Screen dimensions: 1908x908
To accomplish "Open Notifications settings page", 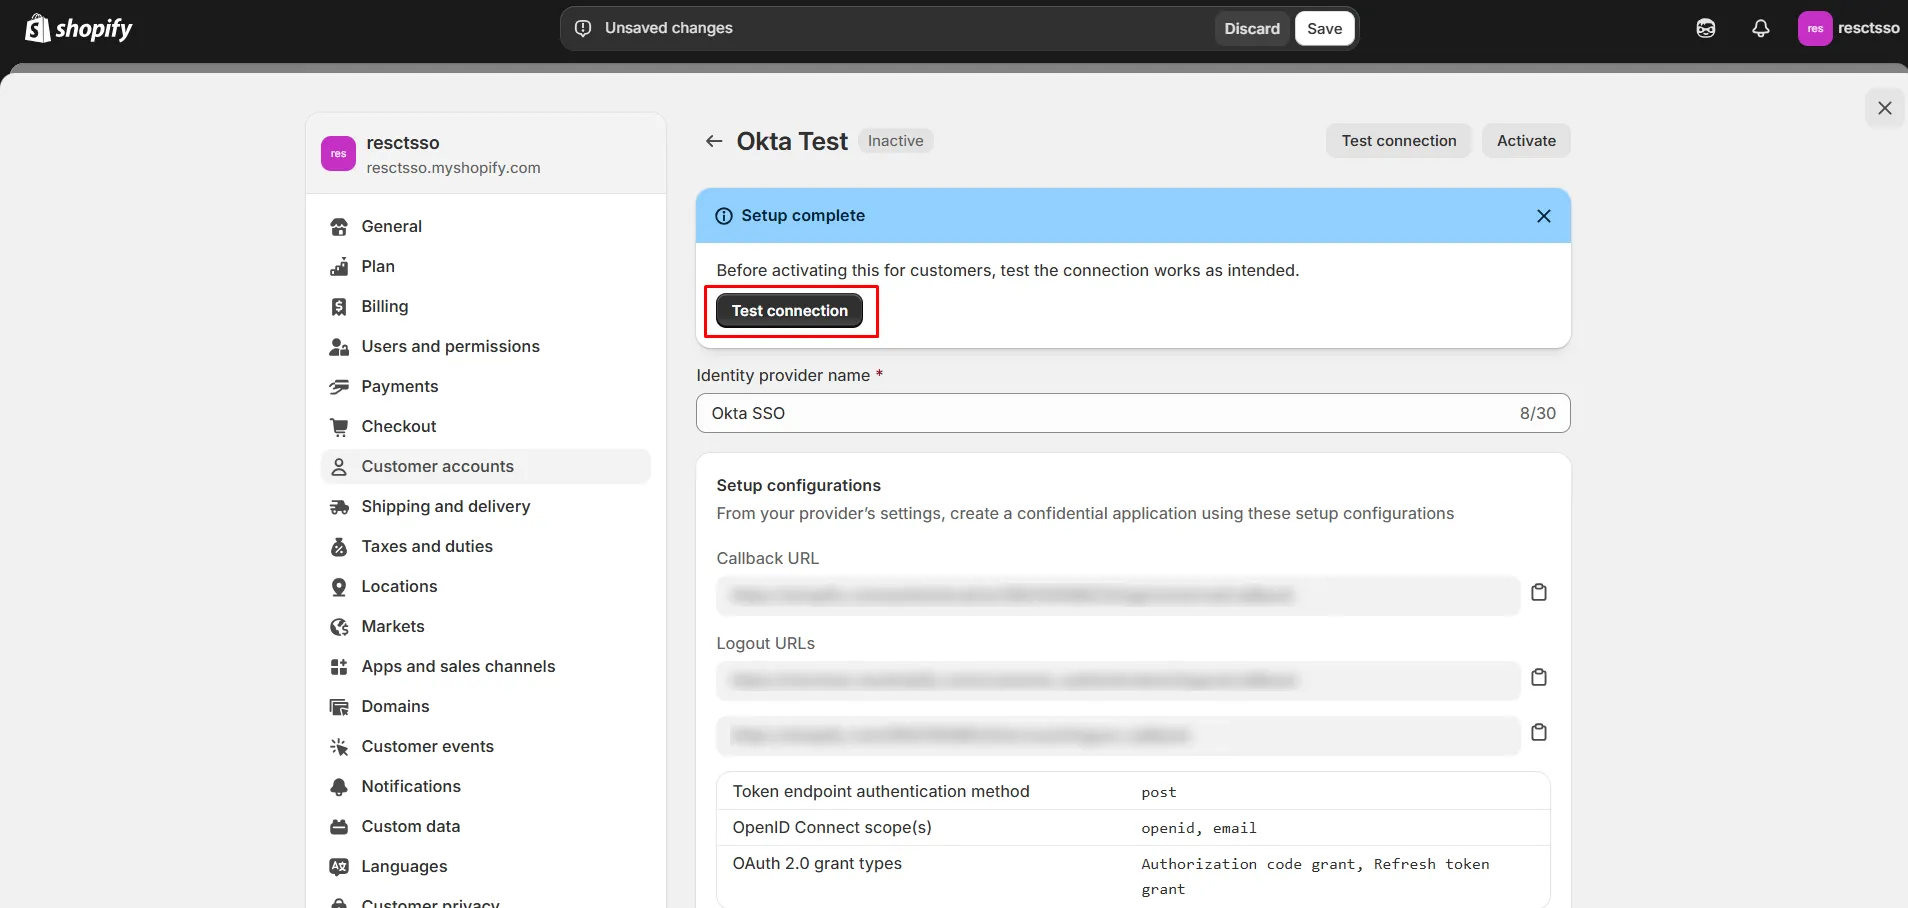I will [486, 787].
